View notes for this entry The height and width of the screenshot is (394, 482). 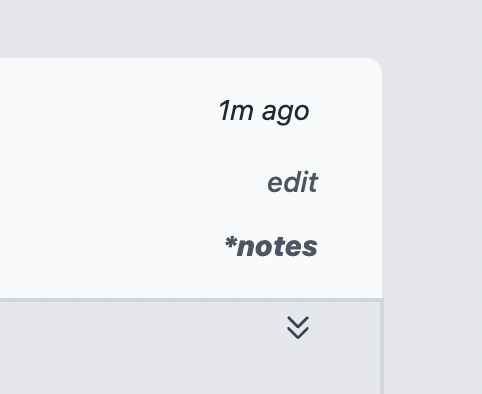pyautogui.click(x=271, y=247)
